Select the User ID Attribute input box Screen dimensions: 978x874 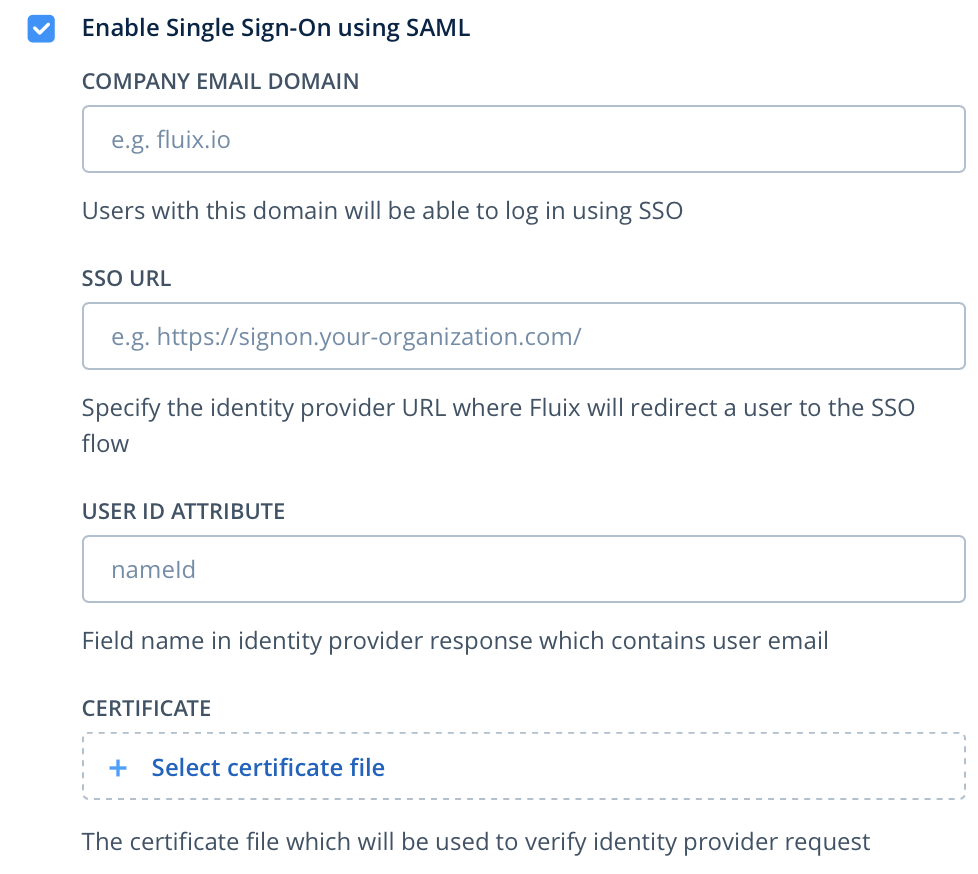pos(523,570)
